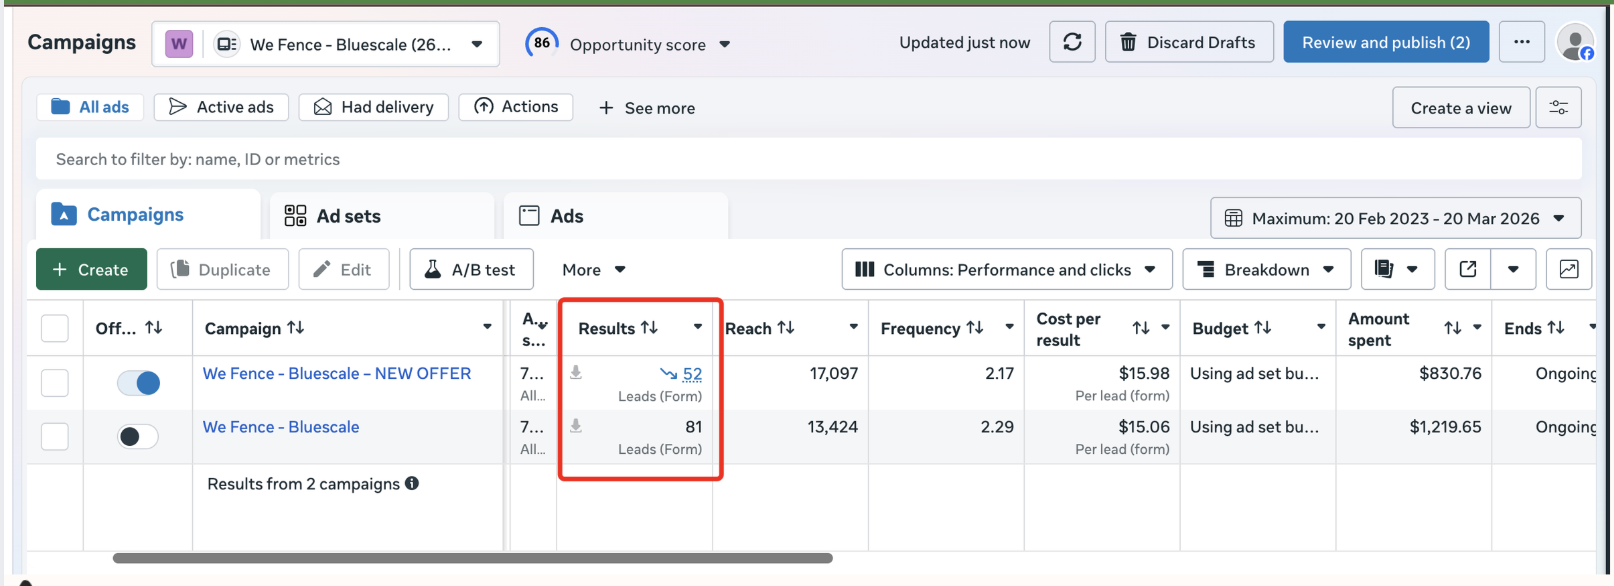The width and height of the screenshot is (1614, 586).
Task: Click the search filter input field
Action: (808, 159)
